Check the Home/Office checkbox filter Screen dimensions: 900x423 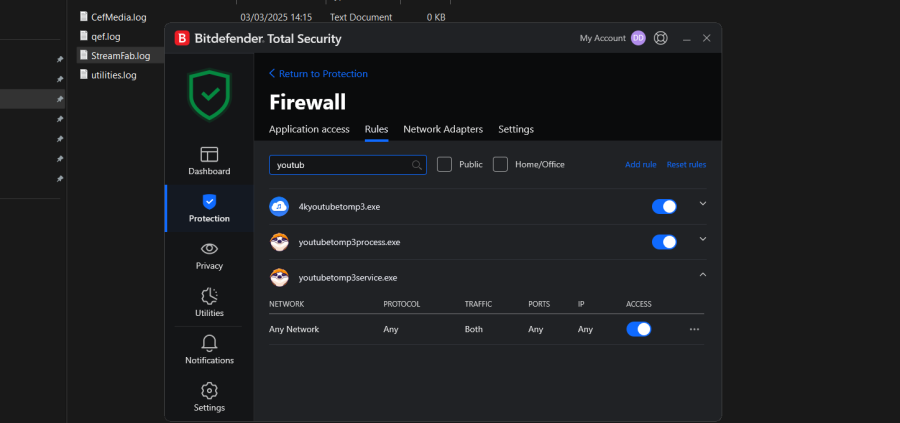point(501,164)
